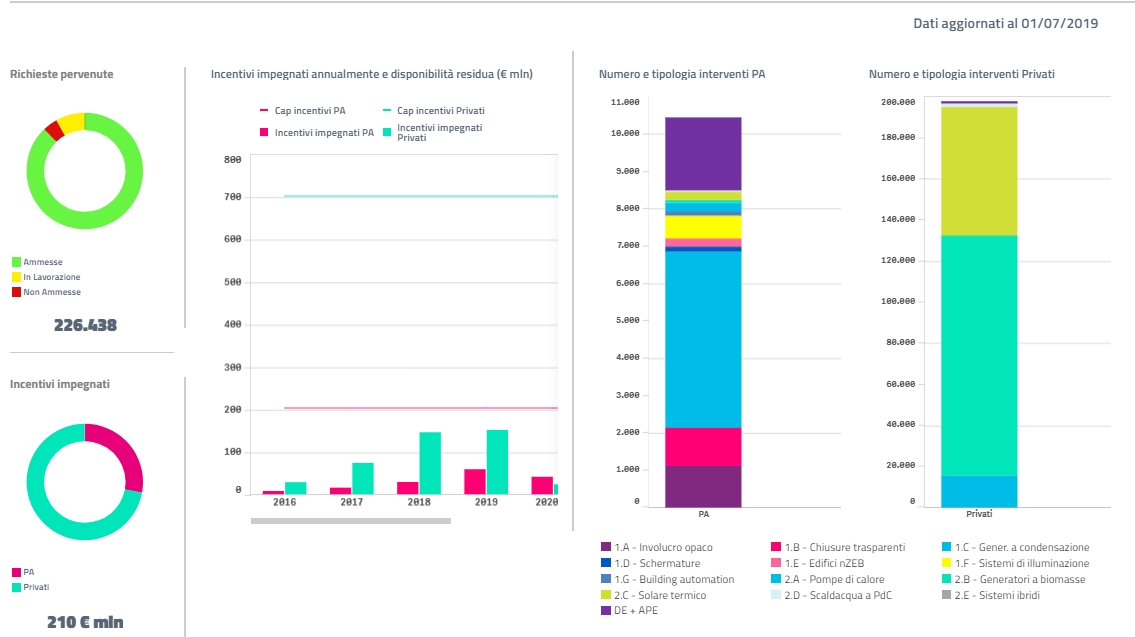
Task: Click the 2019 Incentivi impegnati Privati bar
Action: pyautogui.click(x=497, y=462)
